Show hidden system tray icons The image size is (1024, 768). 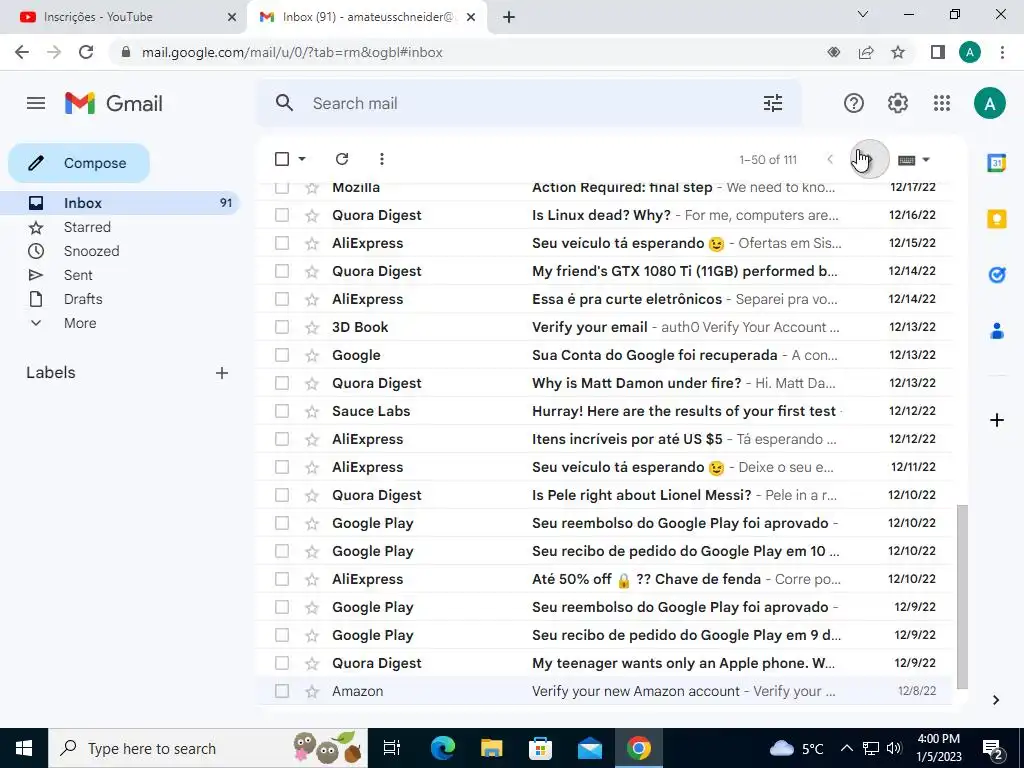coord(846,748)
